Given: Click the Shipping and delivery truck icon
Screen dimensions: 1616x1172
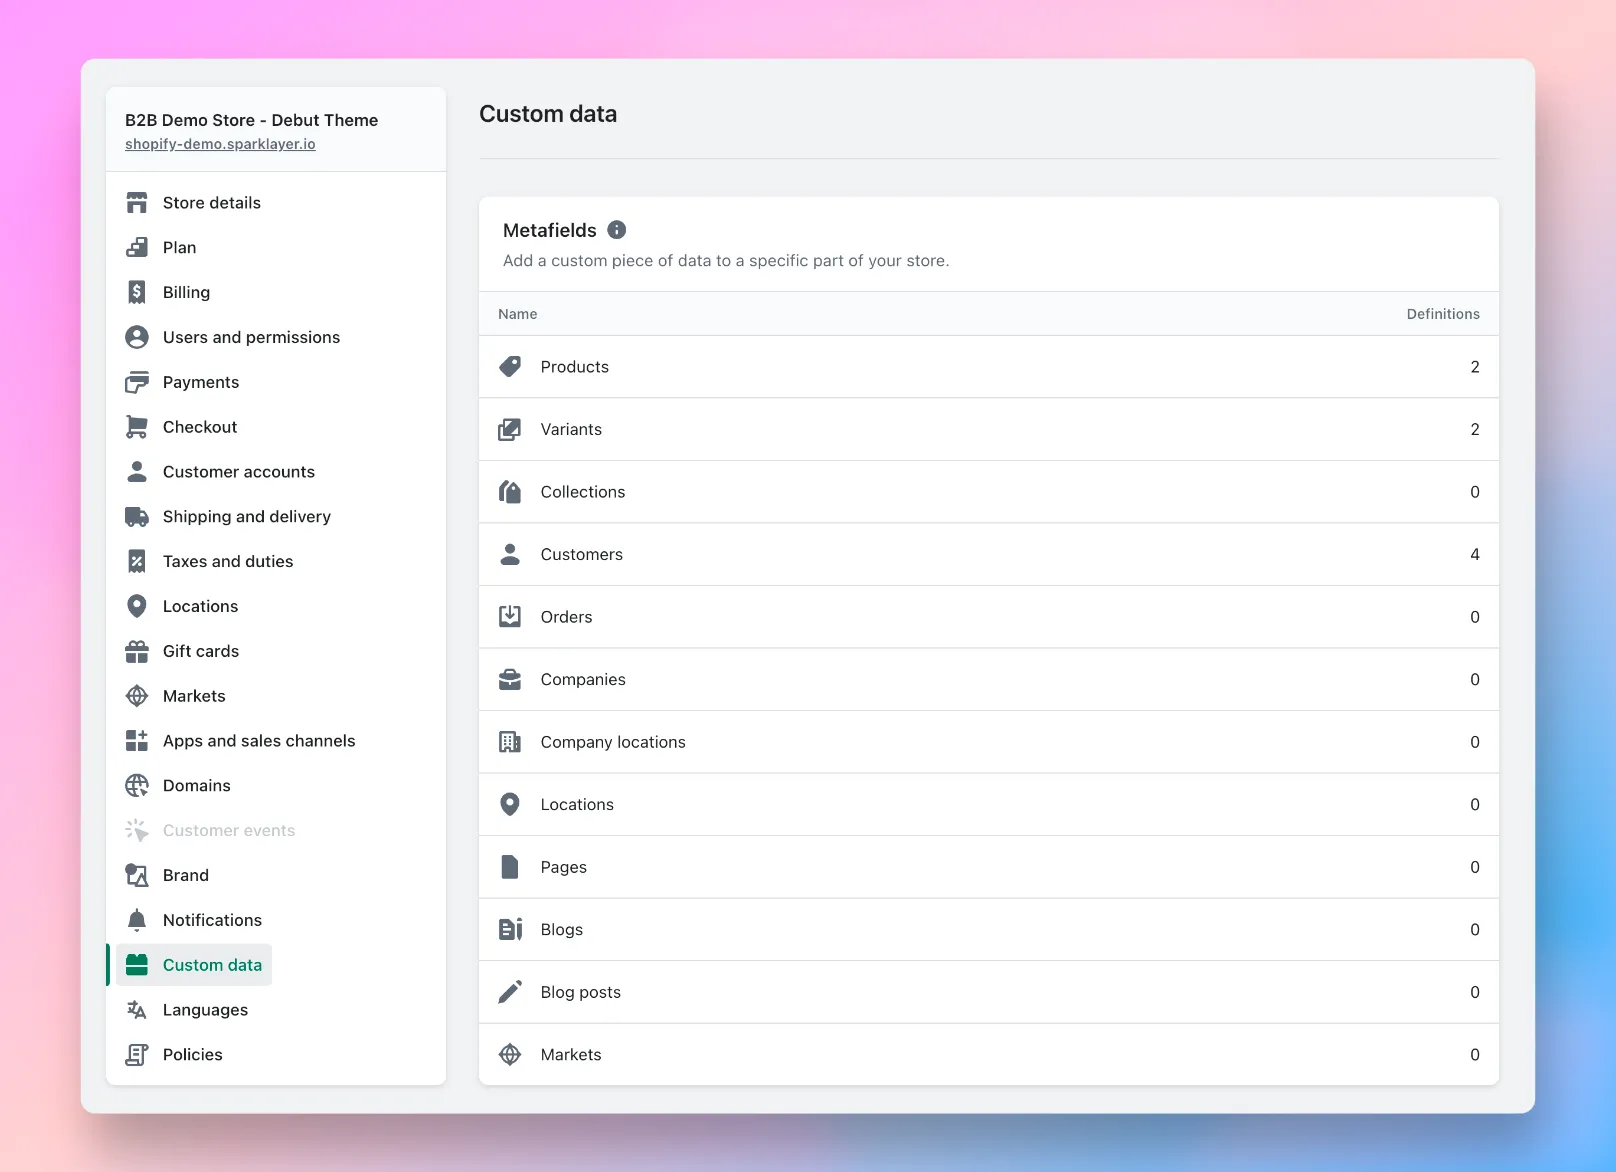Looking at the screenshot, I should click(137, 517).
